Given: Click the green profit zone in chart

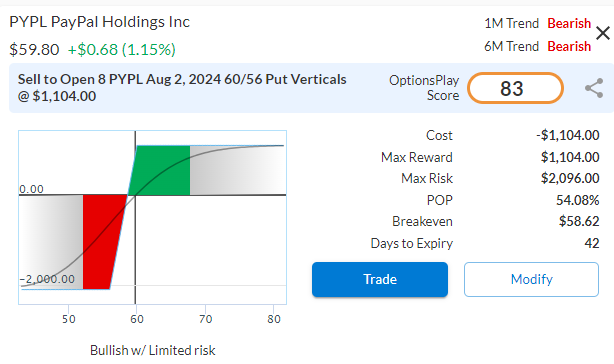Looking at the screenshot, I should click(161, 170).
